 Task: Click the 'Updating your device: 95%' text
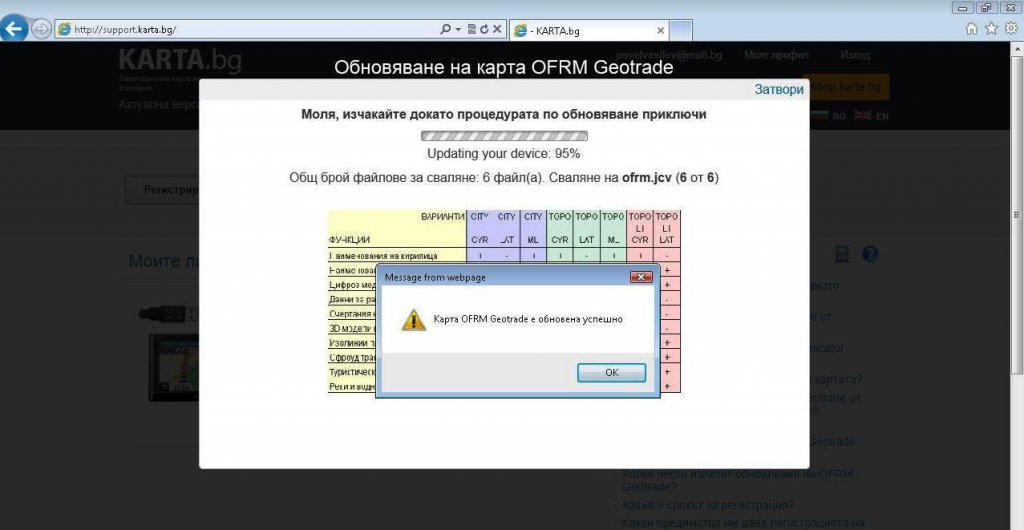504,154
